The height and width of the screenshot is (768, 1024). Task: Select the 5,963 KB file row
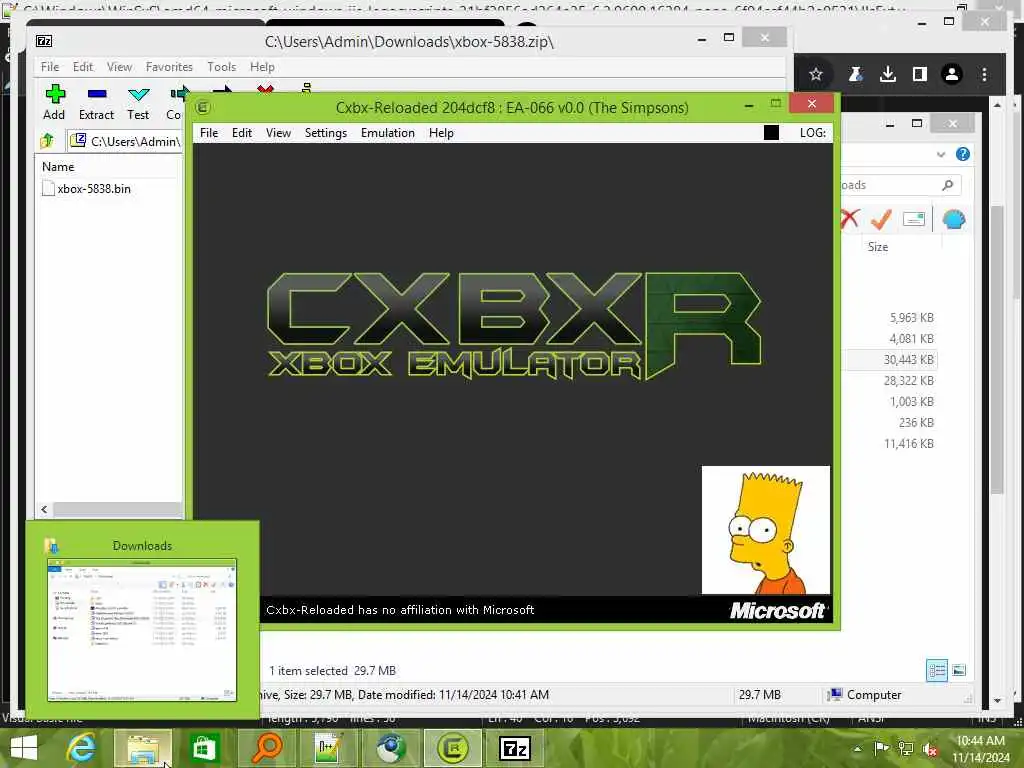(x=911, y=318)
